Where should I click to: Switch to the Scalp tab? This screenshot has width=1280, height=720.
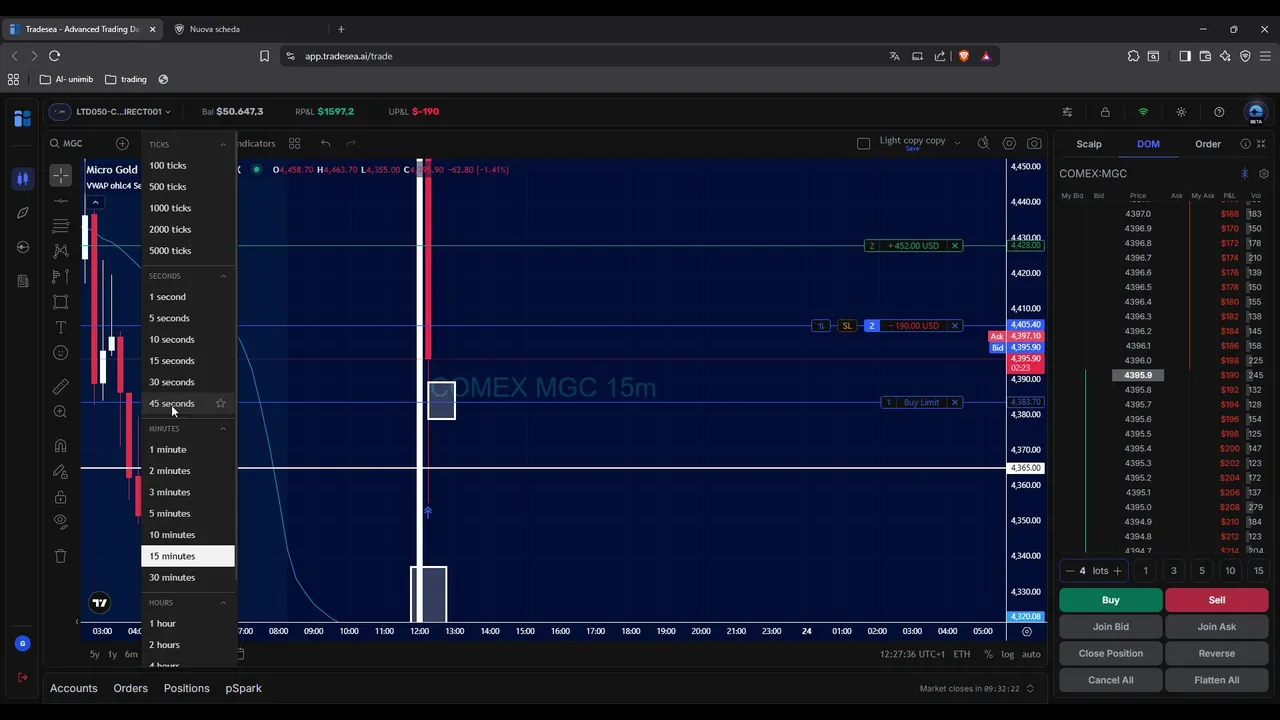(x=1089, y=144)
